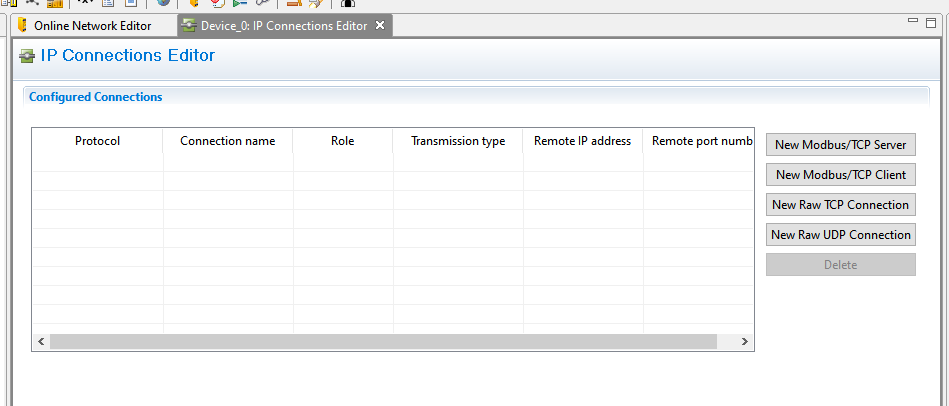
Task: Click the horizontal scrollbar thumb of the table
Action: click(x=383, y=342)
